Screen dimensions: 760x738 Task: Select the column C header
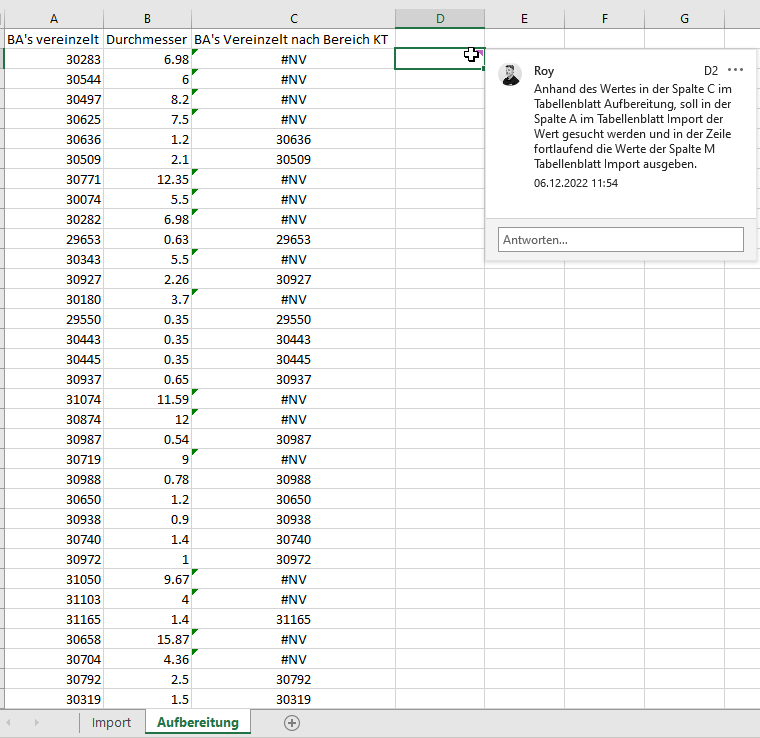293,18
